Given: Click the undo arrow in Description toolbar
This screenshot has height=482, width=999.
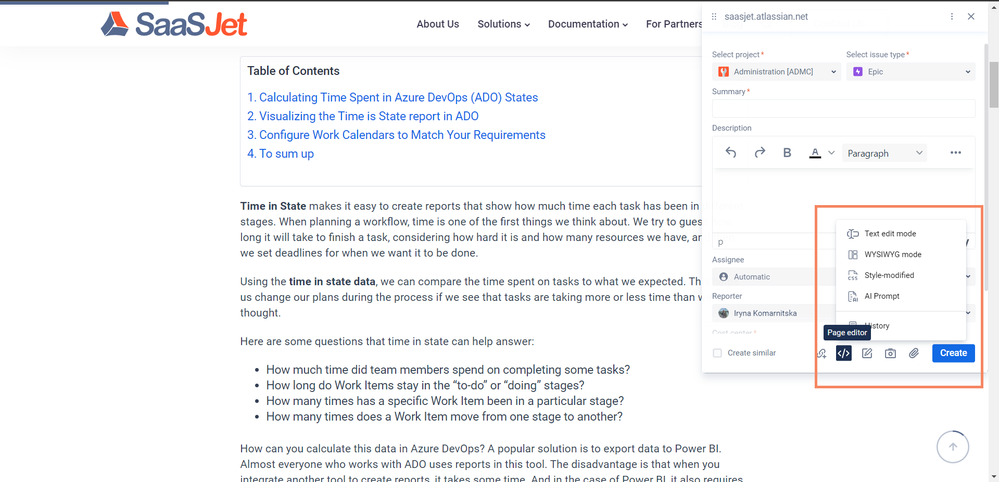Looking at the screenshot, I should tap(731, 153).
